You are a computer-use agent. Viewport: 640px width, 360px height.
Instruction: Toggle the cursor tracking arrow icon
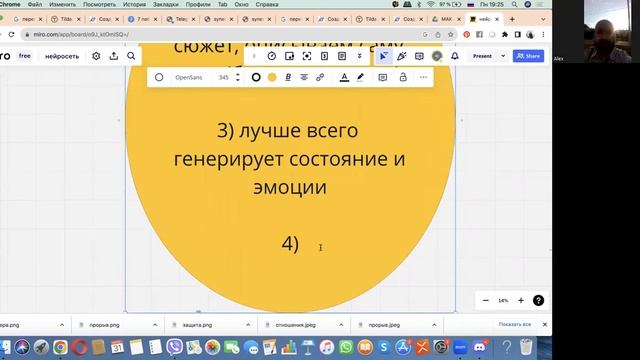pyautogui.click(x=384, y=56)
